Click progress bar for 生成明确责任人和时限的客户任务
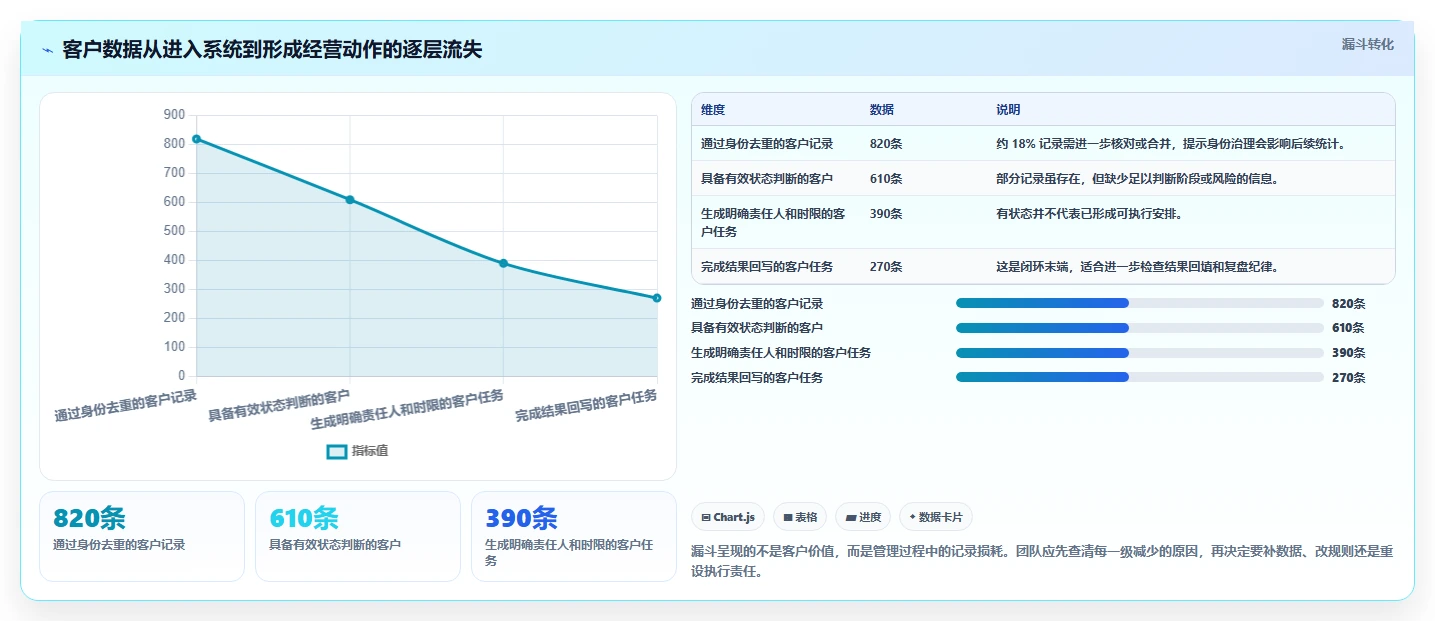 tap(1140, 353)
